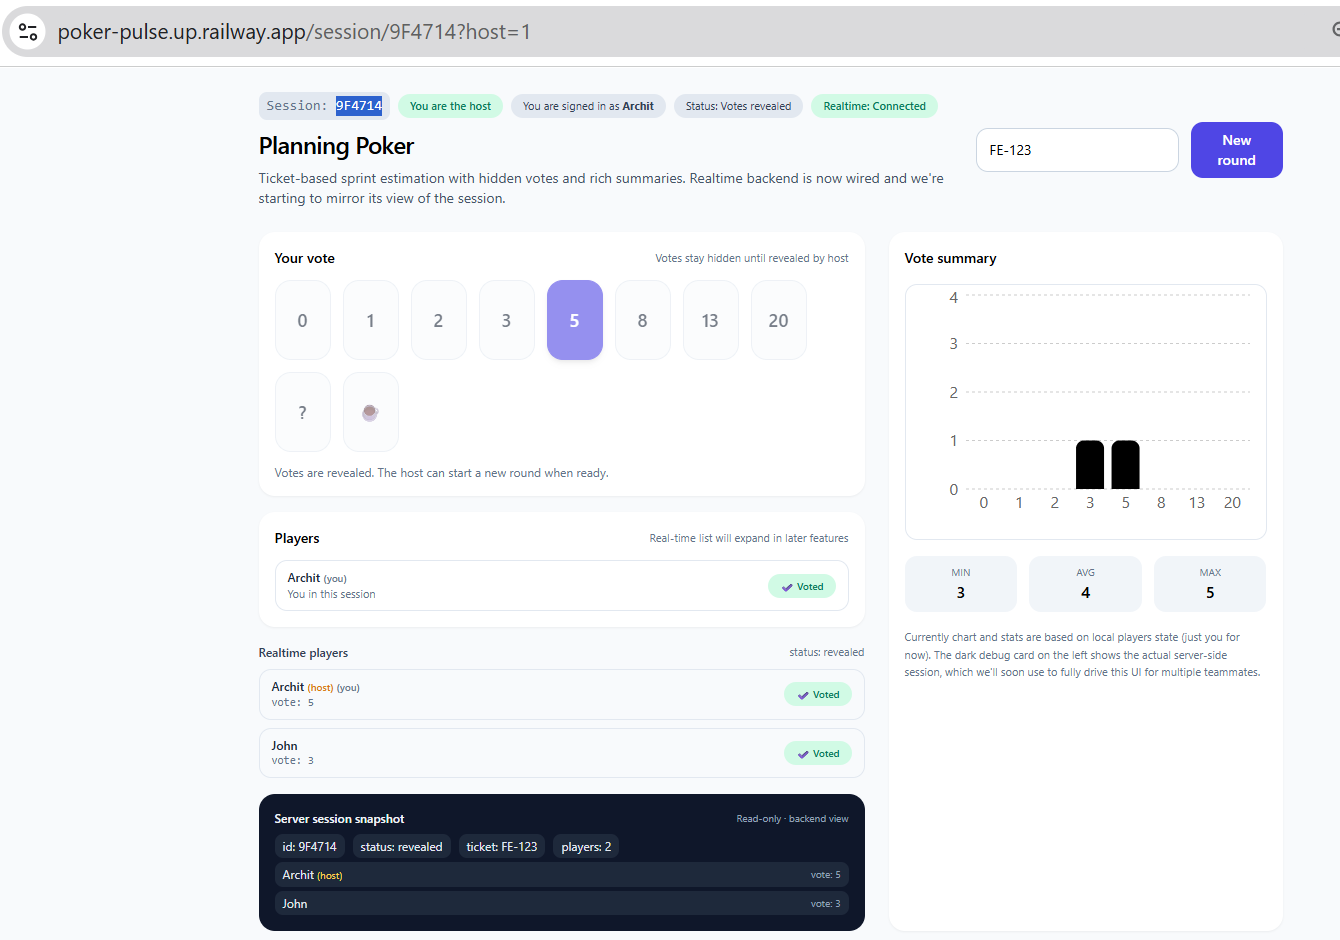The width and height of the screenshot is (1340, 940).
Task: Click 'Votes stay hidden until revealed by host'
Action: point(751,258)
